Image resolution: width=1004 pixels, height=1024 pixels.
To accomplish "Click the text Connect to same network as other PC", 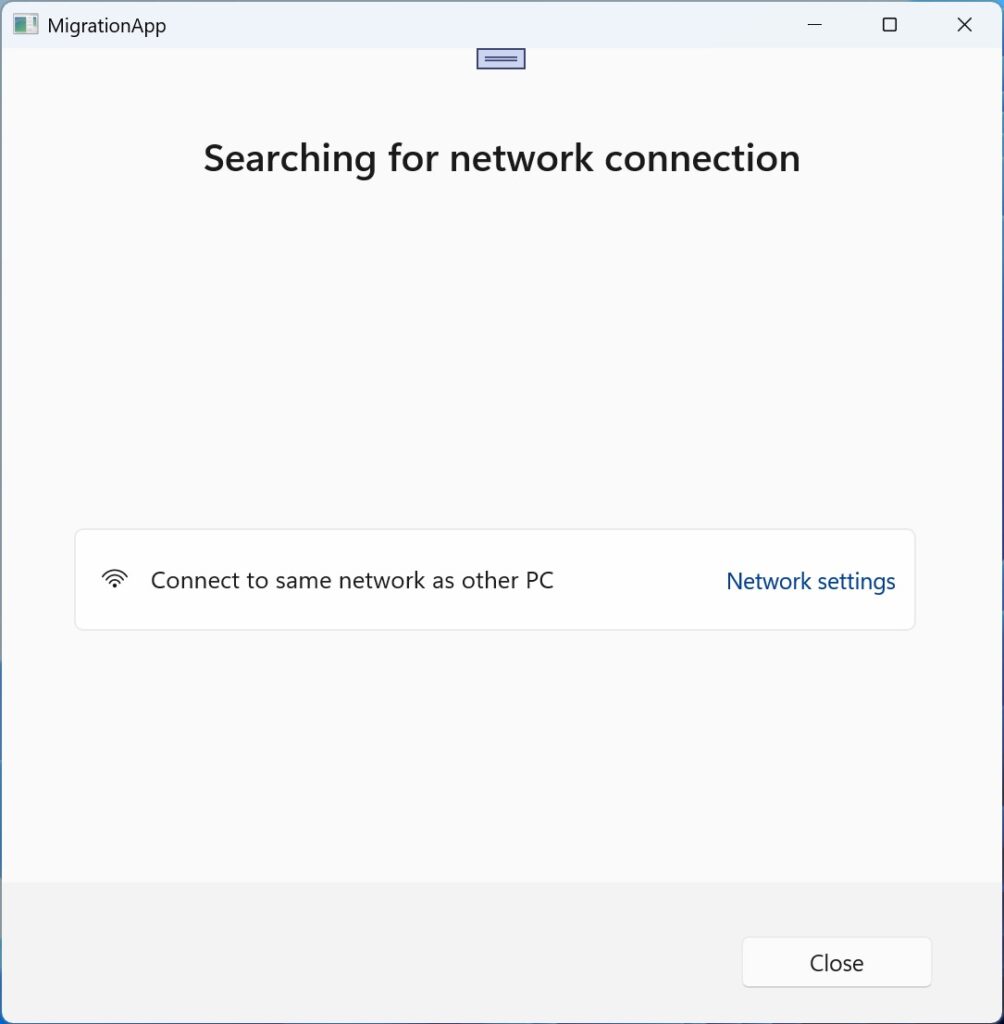I will point(352,580).
